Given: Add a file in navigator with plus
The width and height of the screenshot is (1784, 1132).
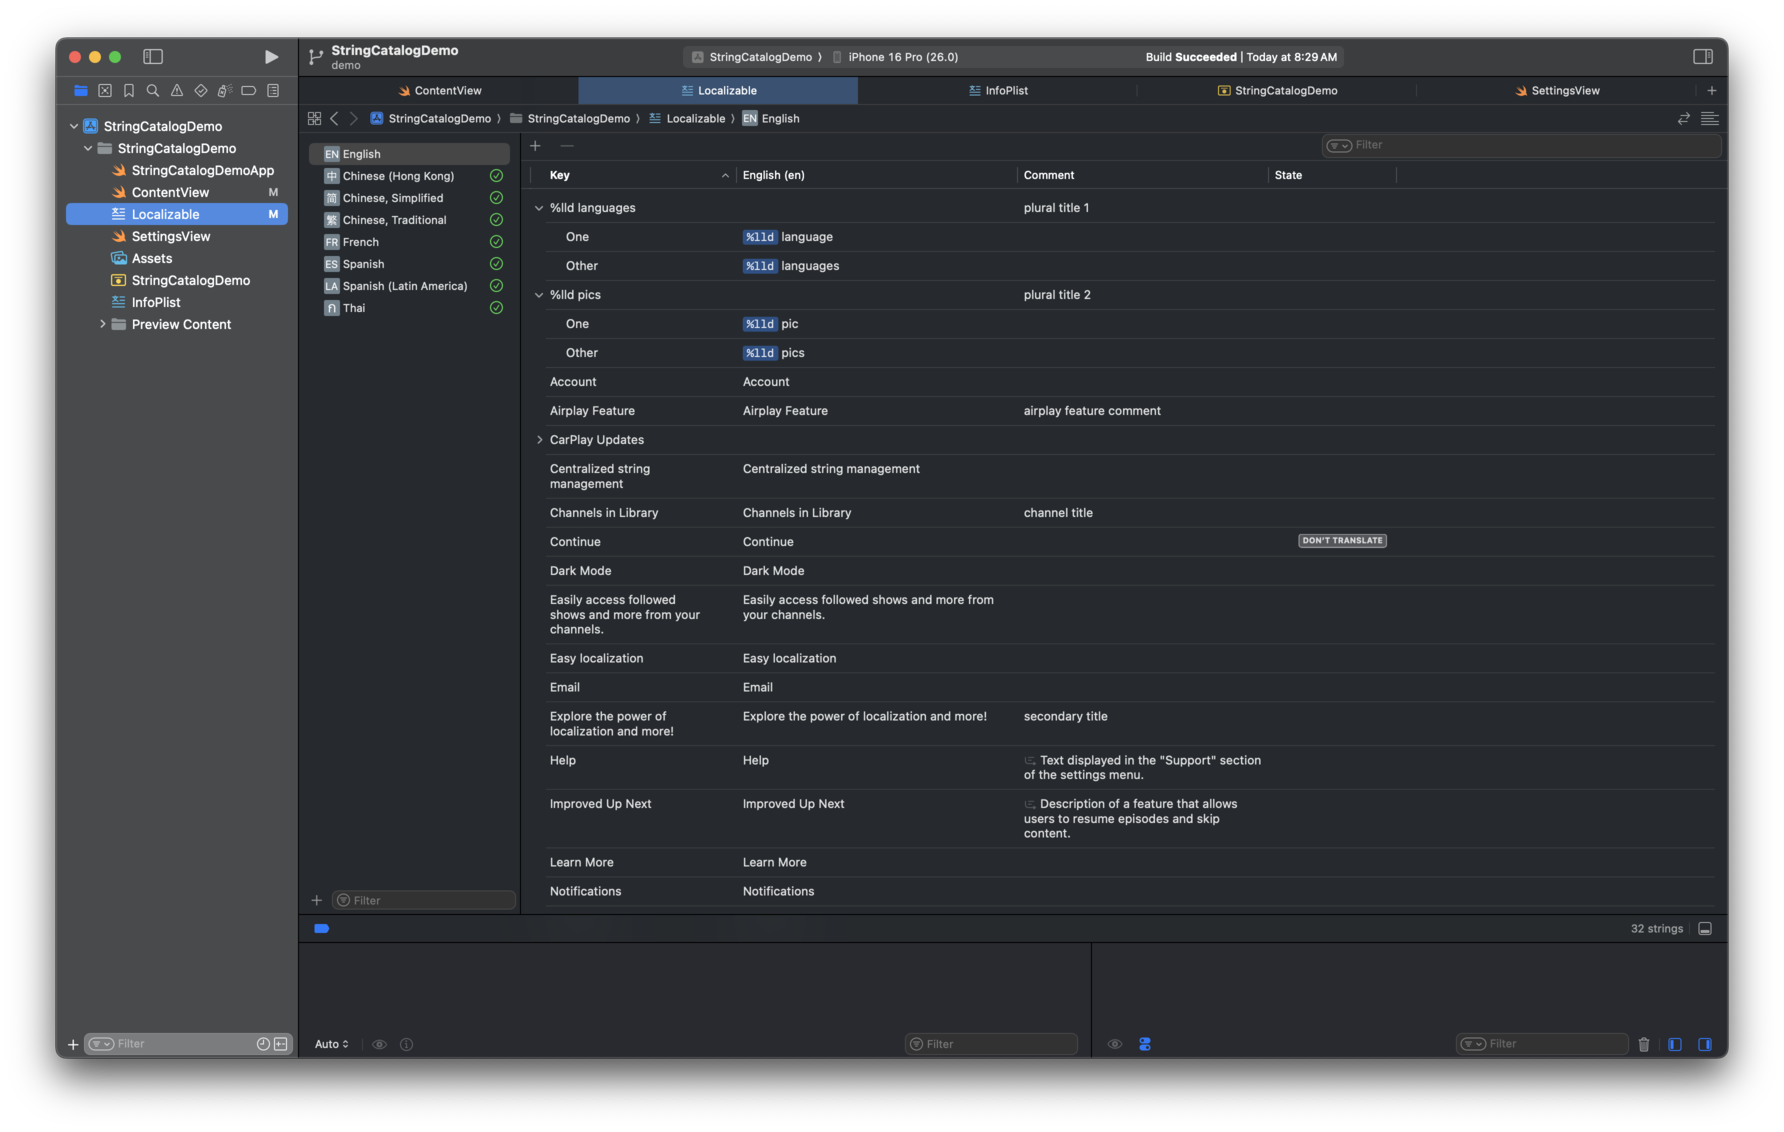Looking at the screenshot, I should point(73,1045).
